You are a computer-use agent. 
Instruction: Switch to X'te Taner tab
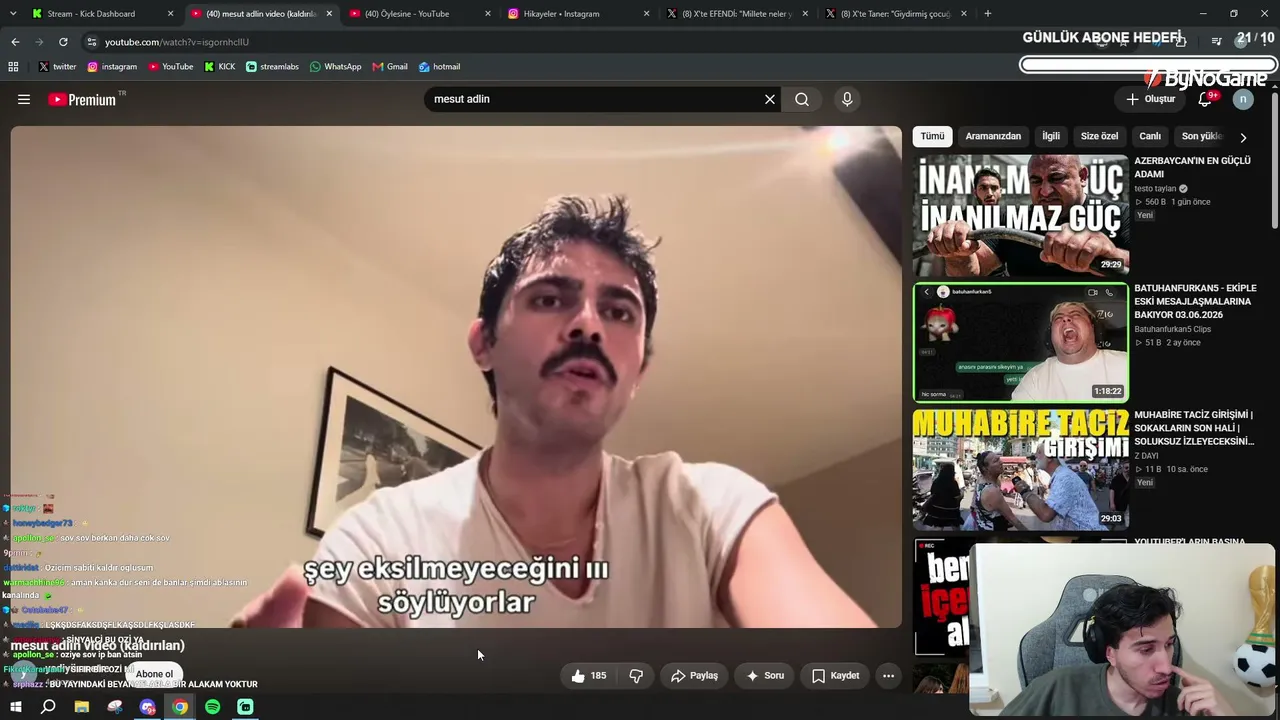pos(896,14)
